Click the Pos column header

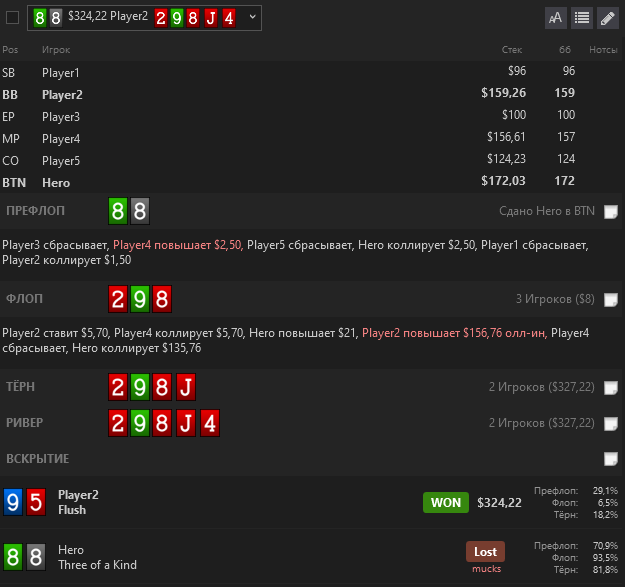[x=10, y=50]
